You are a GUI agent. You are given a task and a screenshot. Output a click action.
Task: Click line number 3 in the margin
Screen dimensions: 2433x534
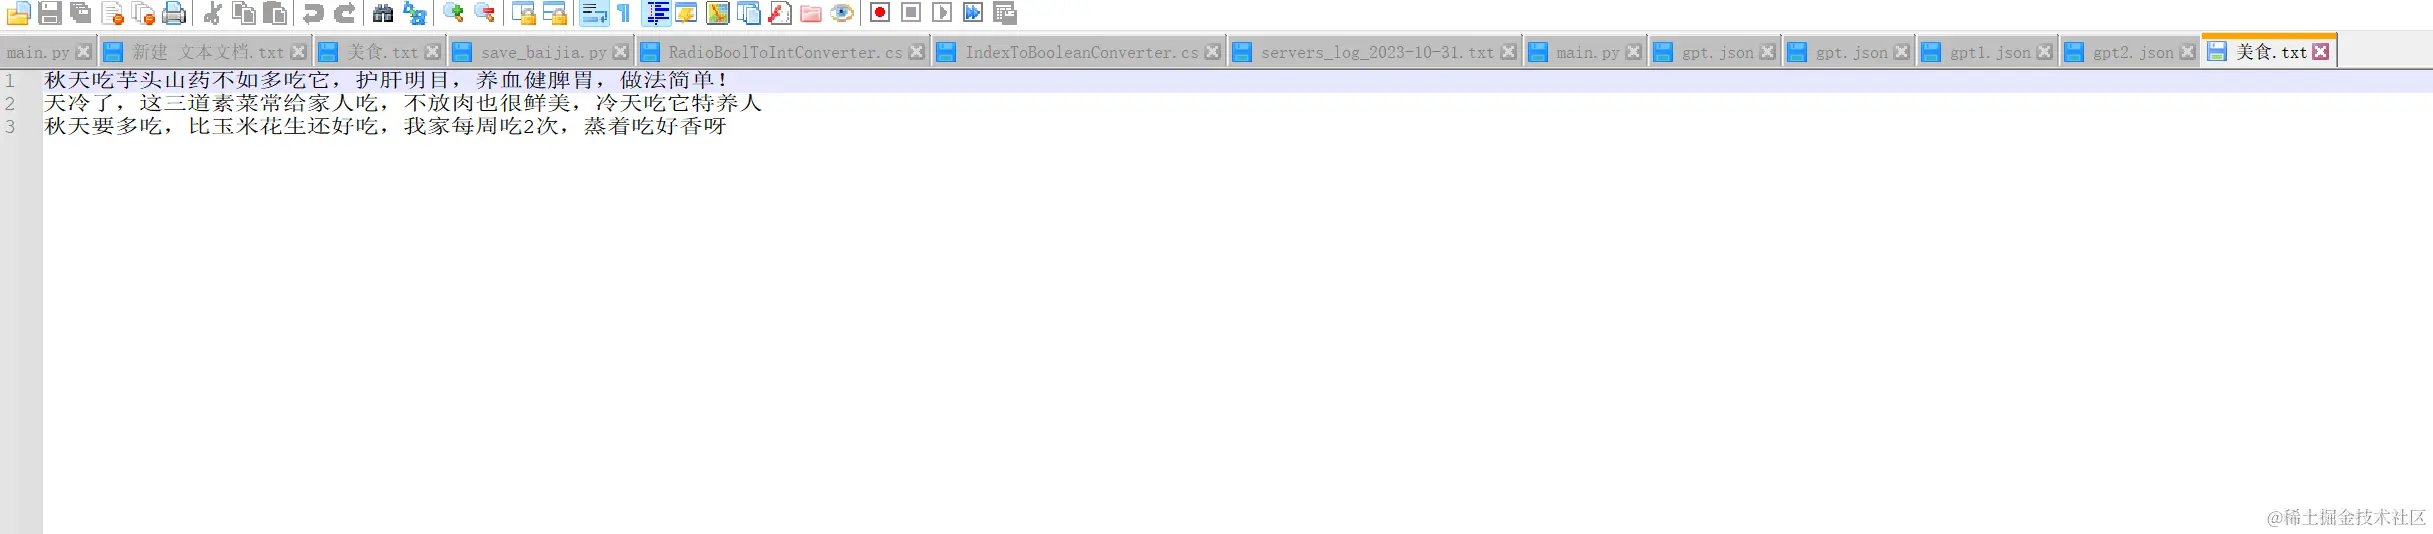pyautogui.click(x=10, y=126)
